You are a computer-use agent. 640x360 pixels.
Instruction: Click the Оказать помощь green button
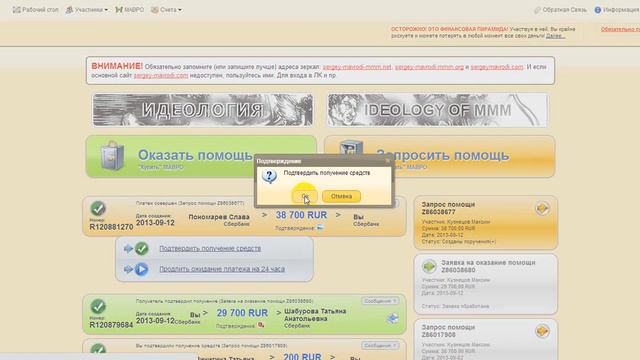pos(201,157)
